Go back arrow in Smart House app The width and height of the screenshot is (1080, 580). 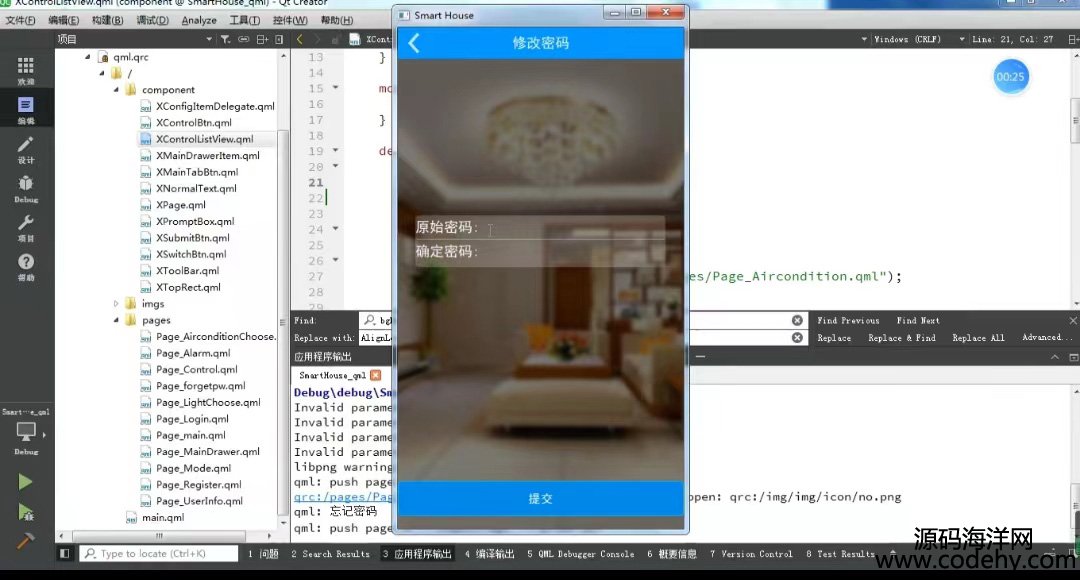[x=414, y=43]
